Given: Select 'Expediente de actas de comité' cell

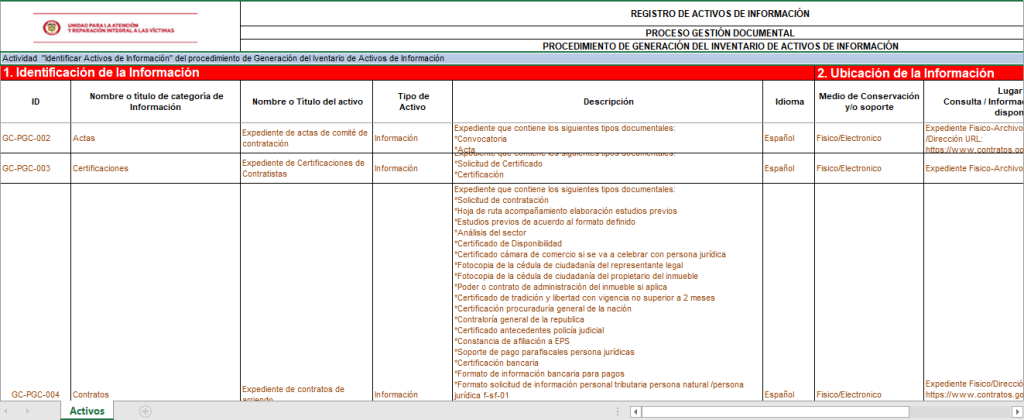Looking at the screenshot, I should click(x=306, y=138).
